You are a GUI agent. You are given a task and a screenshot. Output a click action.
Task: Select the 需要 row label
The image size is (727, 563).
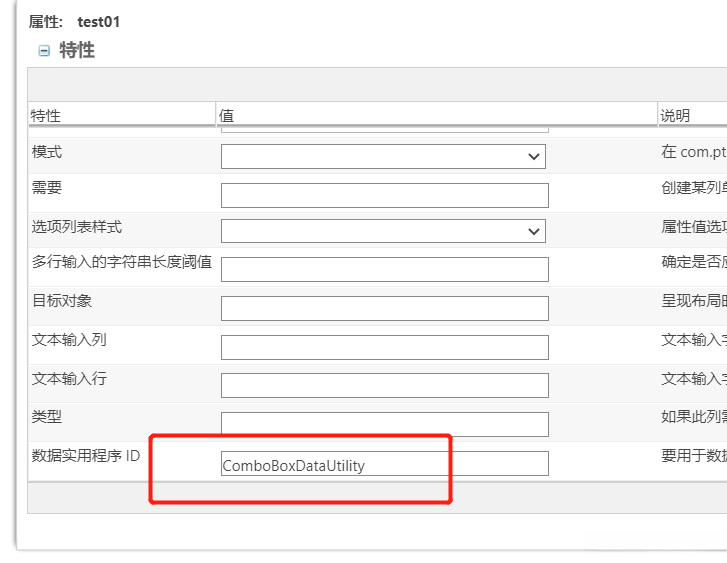click(47, 189)
